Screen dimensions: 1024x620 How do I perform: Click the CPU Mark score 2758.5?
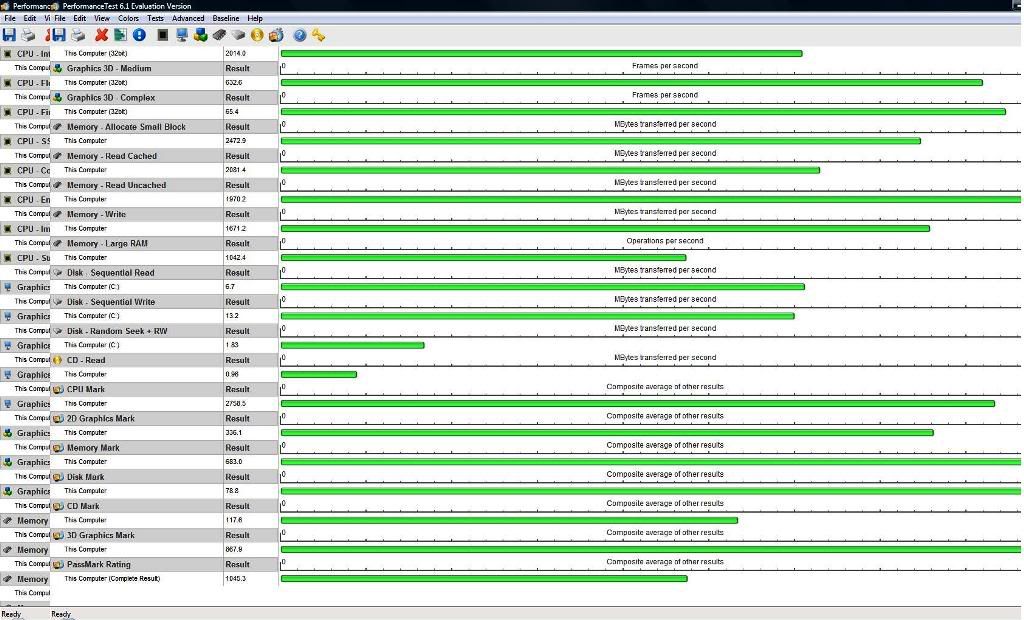click(235, 404)
